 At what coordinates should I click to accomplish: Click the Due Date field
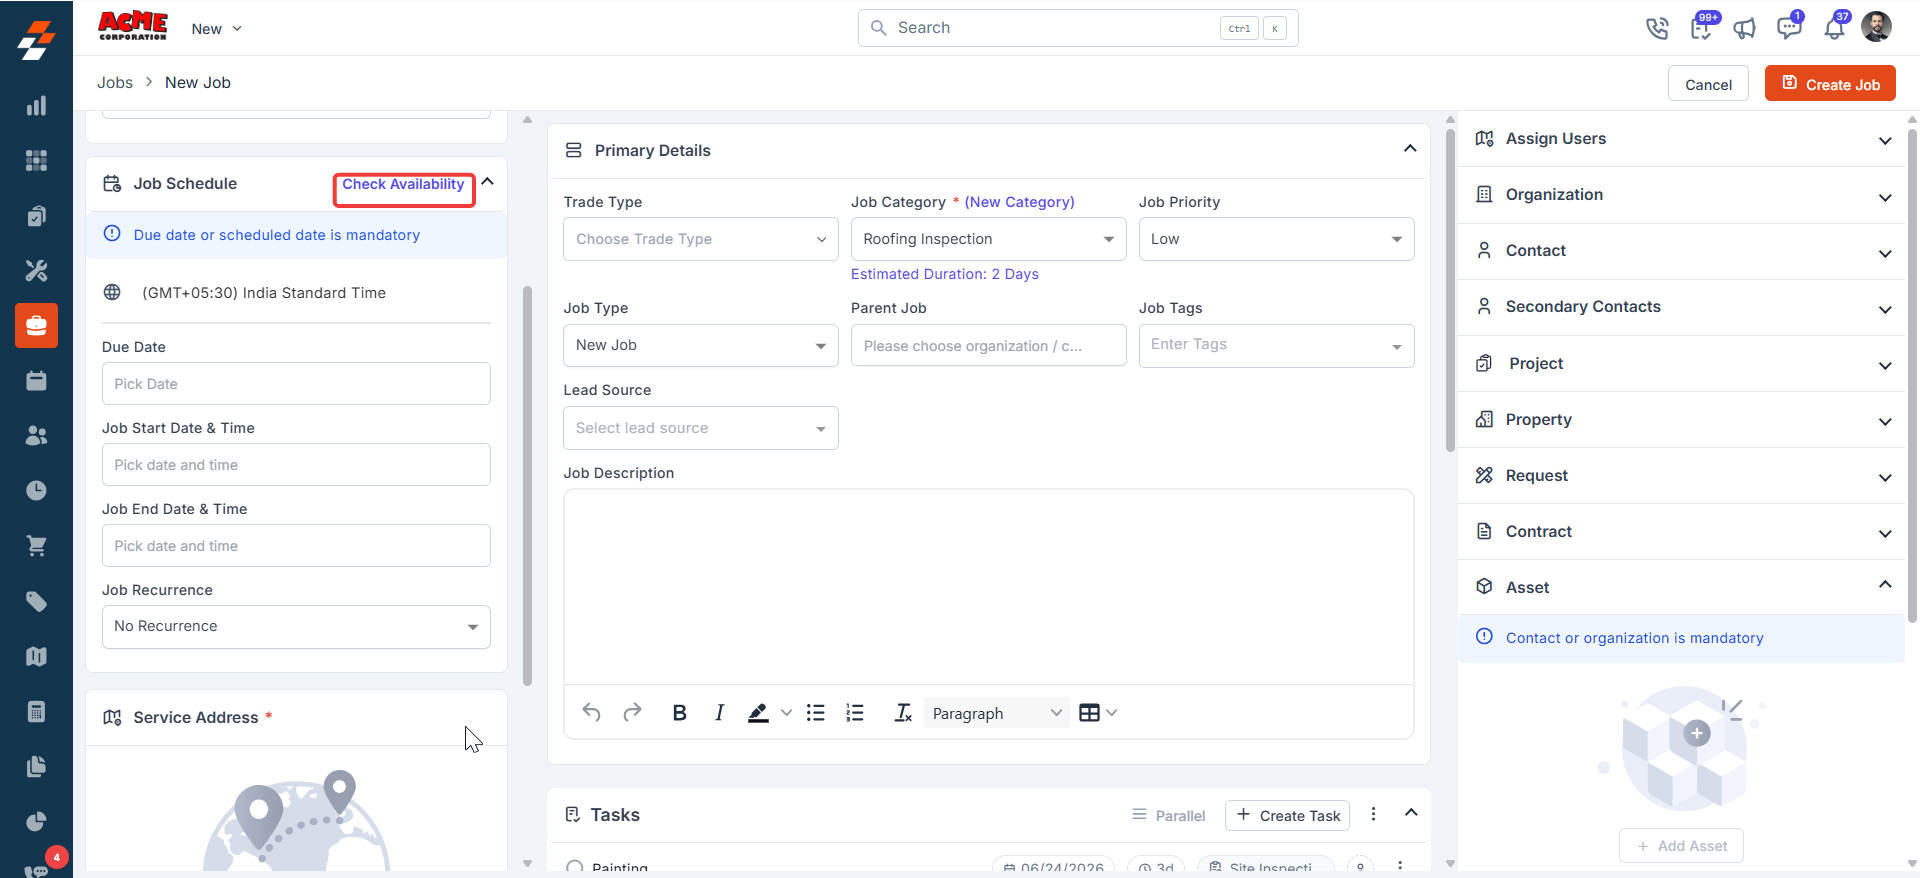pyautogui.click(x=296, y=384)
